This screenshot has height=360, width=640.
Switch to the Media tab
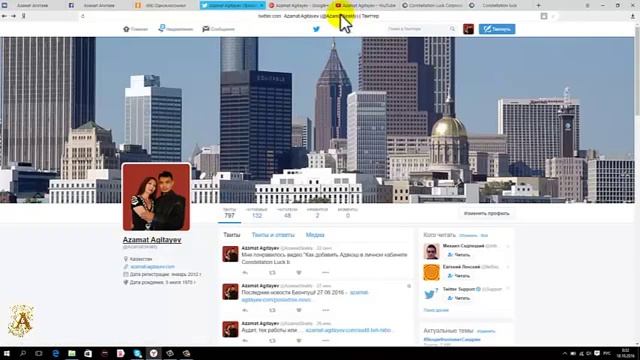pos(315,235)
